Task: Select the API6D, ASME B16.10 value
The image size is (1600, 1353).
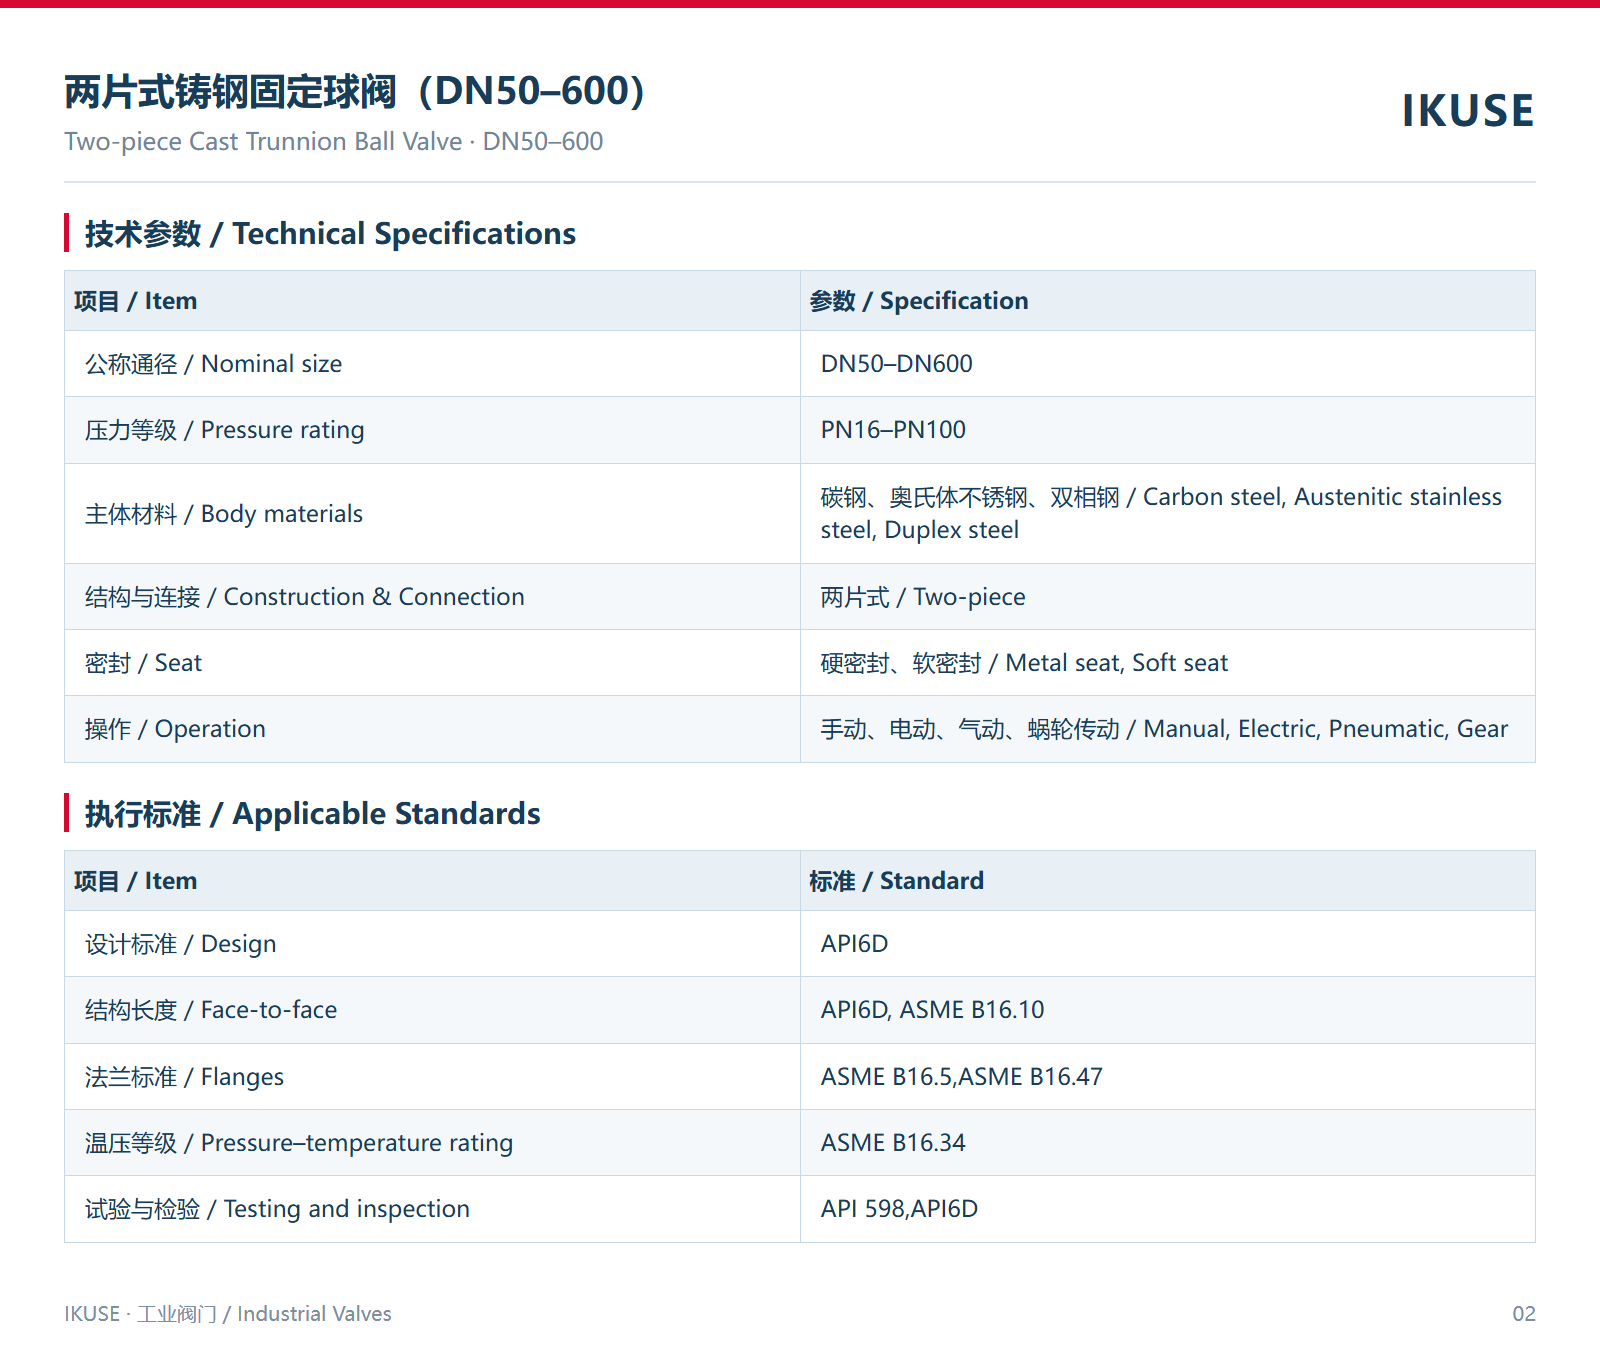Action: [x=932, y=1010]
